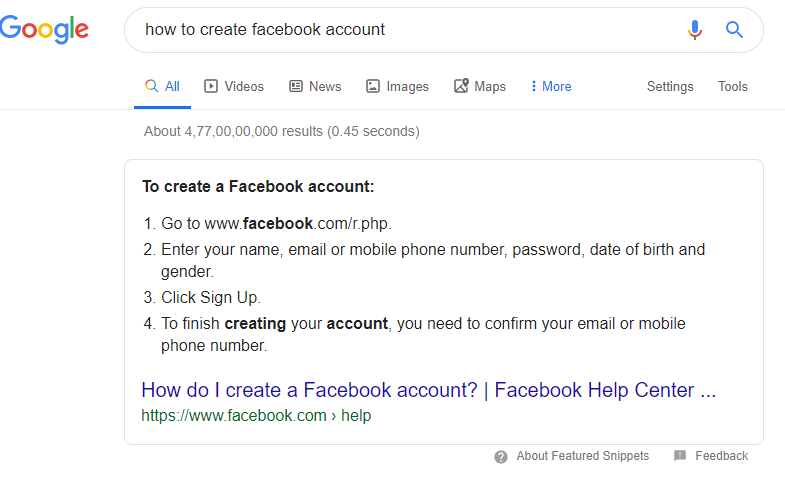The width and height of the screenshot is (785, 485).
Task: Click the Feedback link below the snippet
Action: [x=721, y=456]
